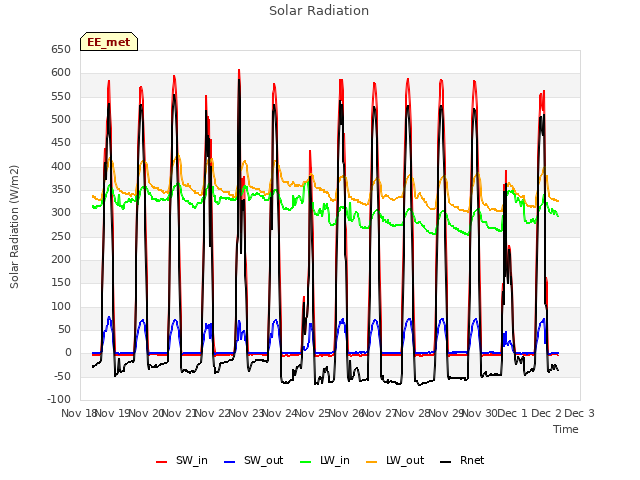Click the Nov 21 x-axis date label
This screenshot has height=480, width=640.
(180, 413)
